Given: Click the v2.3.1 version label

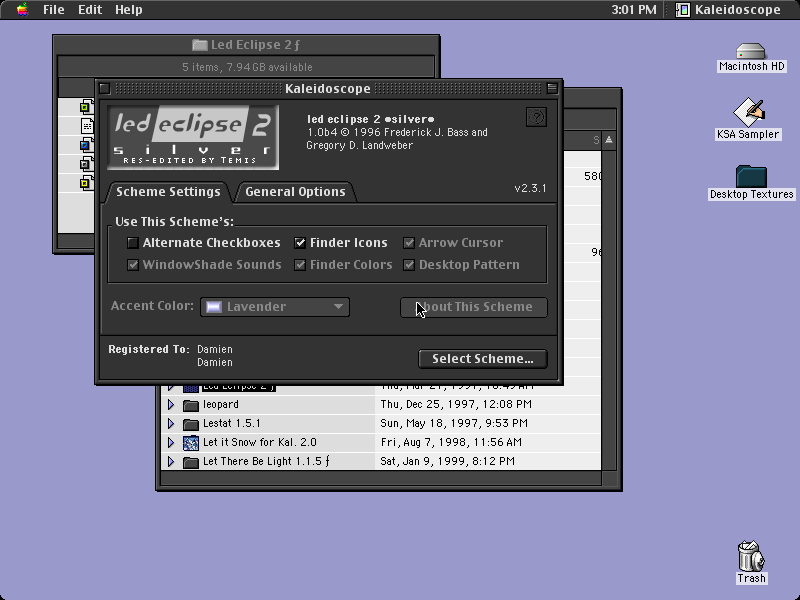Looking at the screenshot, I should [x=530, y=188].
